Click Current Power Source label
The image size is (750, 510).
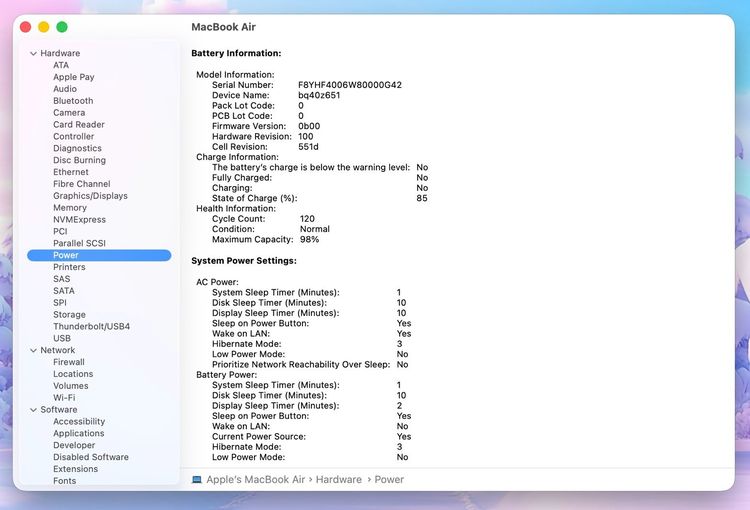point(259,436)
